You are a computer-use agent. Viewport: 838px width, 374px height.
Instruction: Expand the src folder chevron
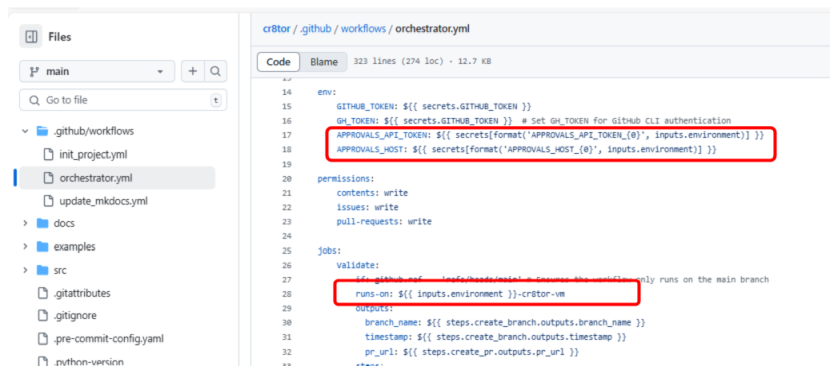point(25,270)
